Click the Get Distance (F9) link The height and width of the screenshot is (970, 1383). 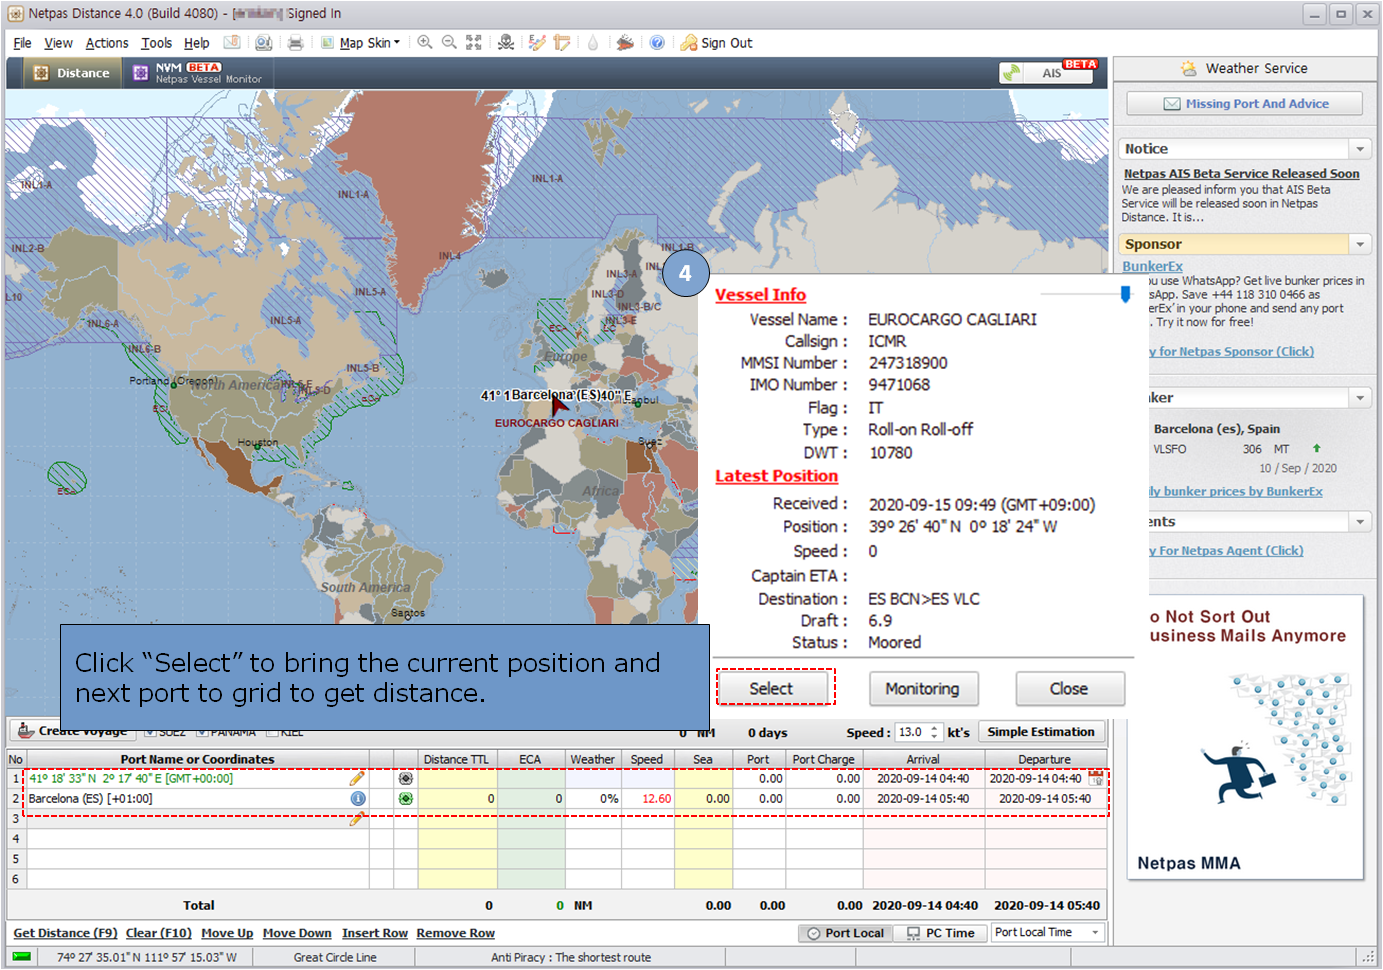pos(65,933)
